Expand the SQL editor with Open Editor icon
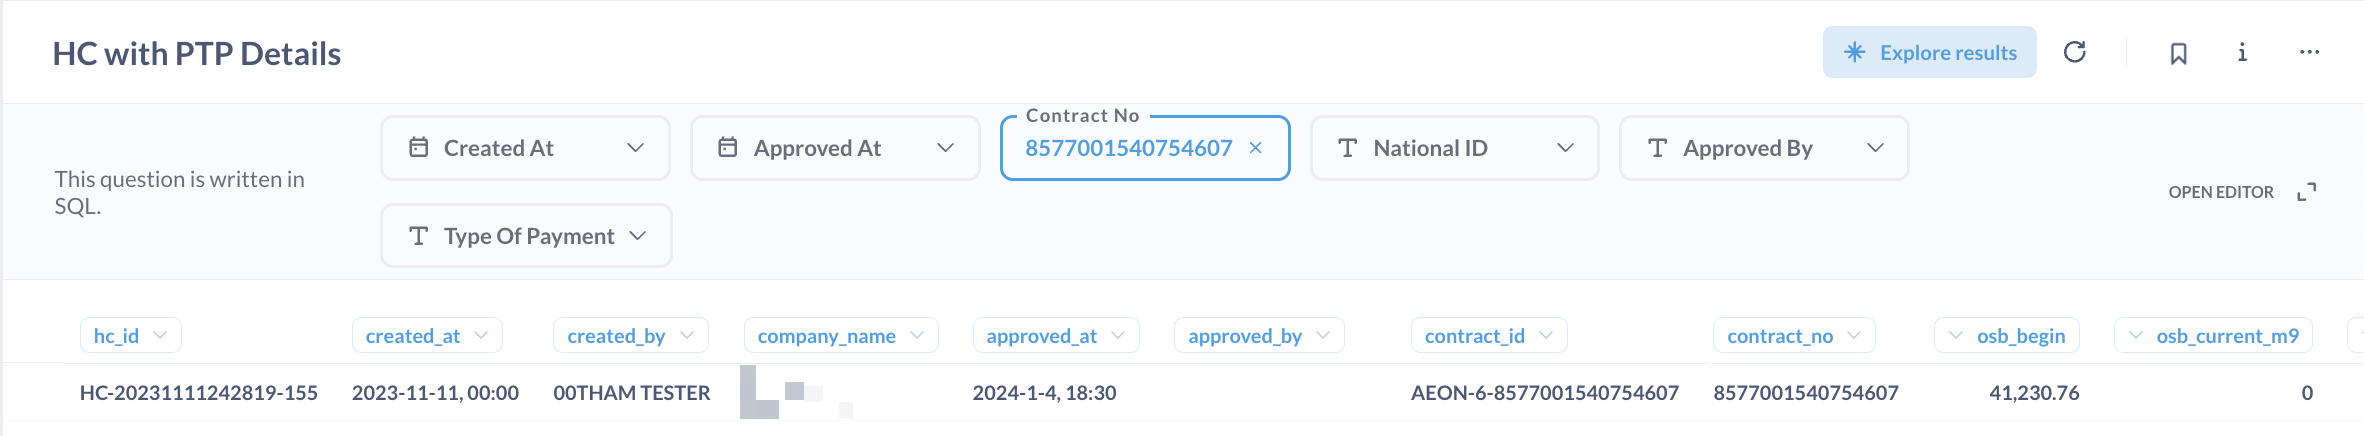Image resolution: width=2364 pixels, height=436 pixels. (2307, 192)
